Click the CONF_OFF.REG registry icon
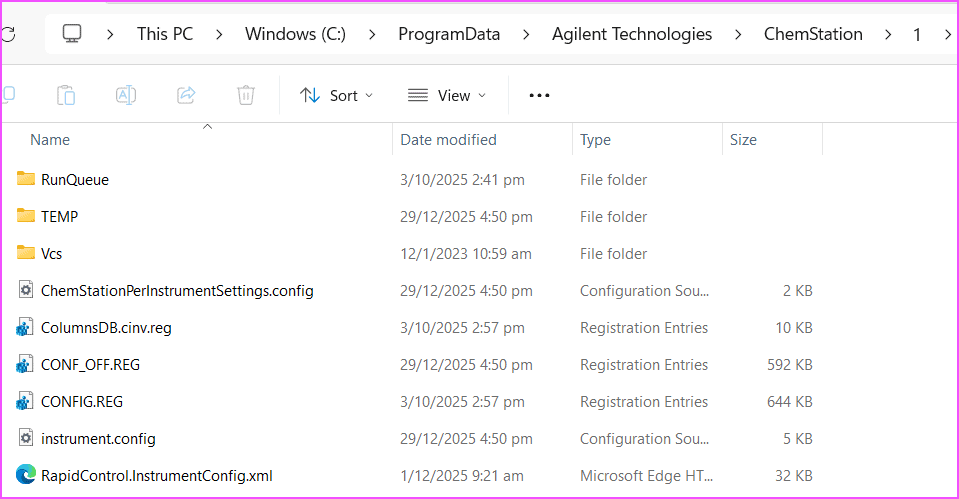This screenshot has height=499, width=959. 24,364
